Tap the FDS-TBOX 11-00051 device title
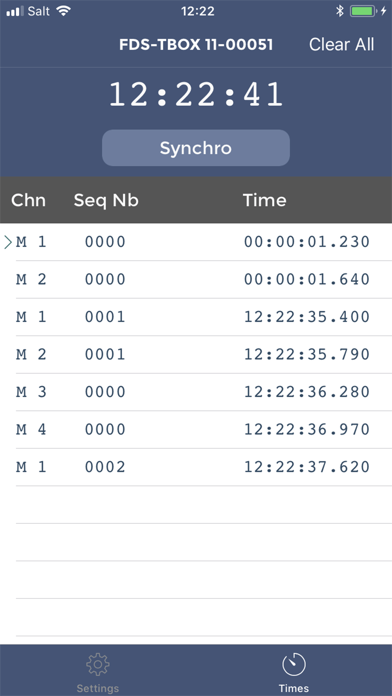The image size is (392, 696). point(196,44)
